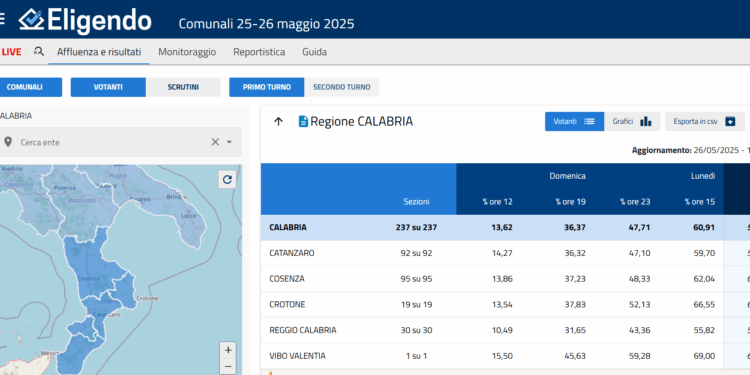Screen dimensions: 750x375
Task: Open the hamburger menu beside Eligendo
Action: coord(2,20)
